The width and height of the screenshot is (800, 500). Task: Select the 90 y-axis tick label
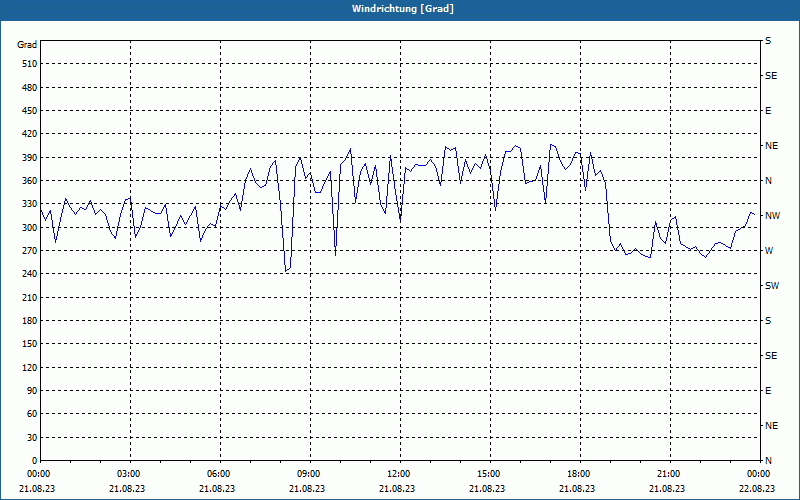[32, 391]
